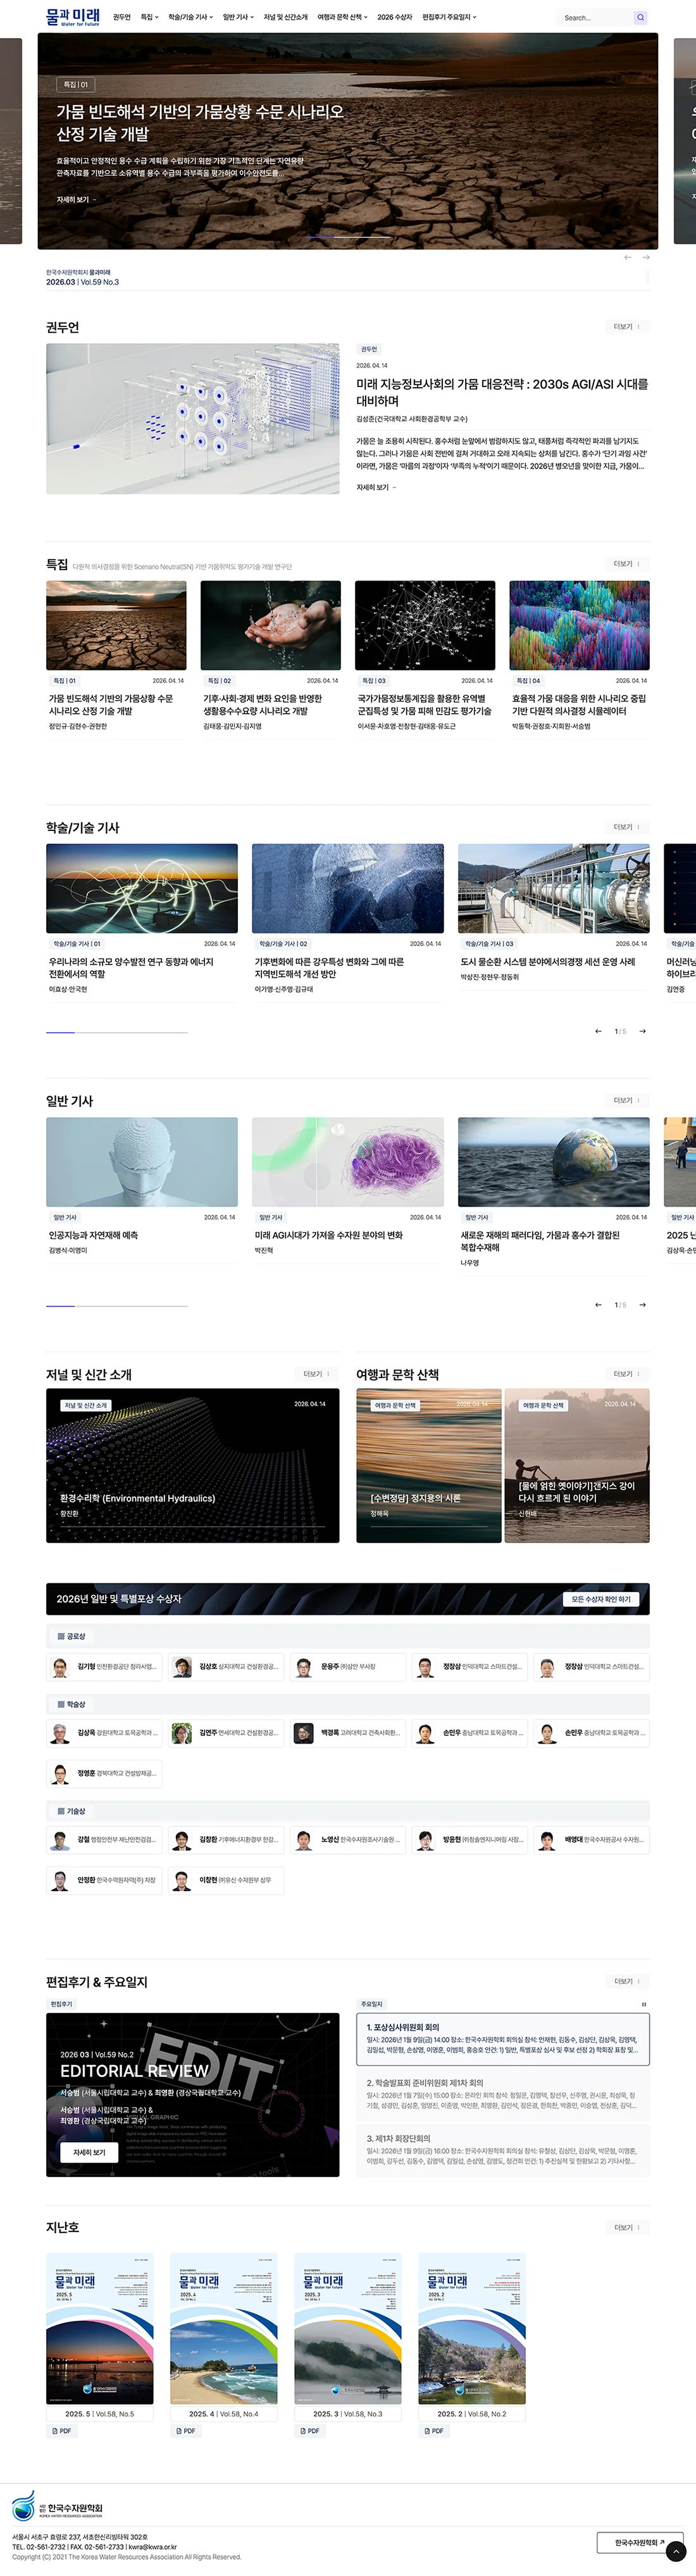Click 더보기 in the 권두언 section
This screenshot has height=2576, width=696.
(x=627, y=327)
